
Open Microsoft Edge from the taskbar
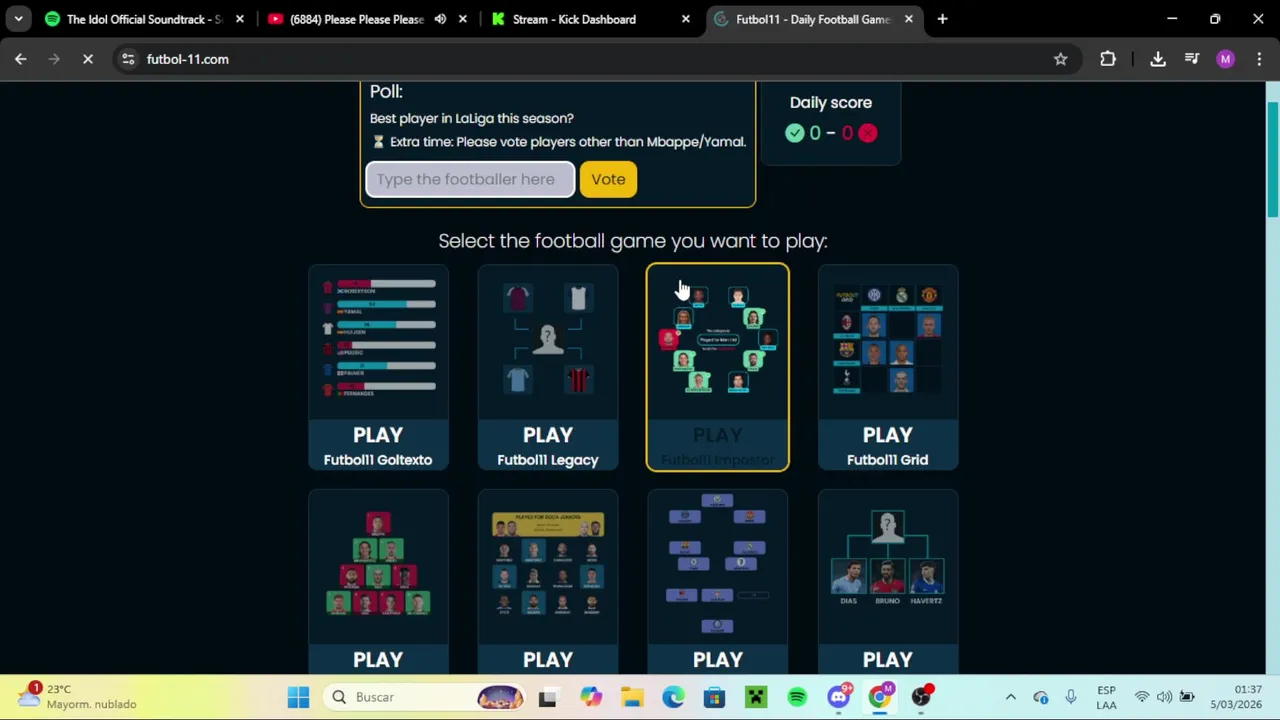(673, 697)
